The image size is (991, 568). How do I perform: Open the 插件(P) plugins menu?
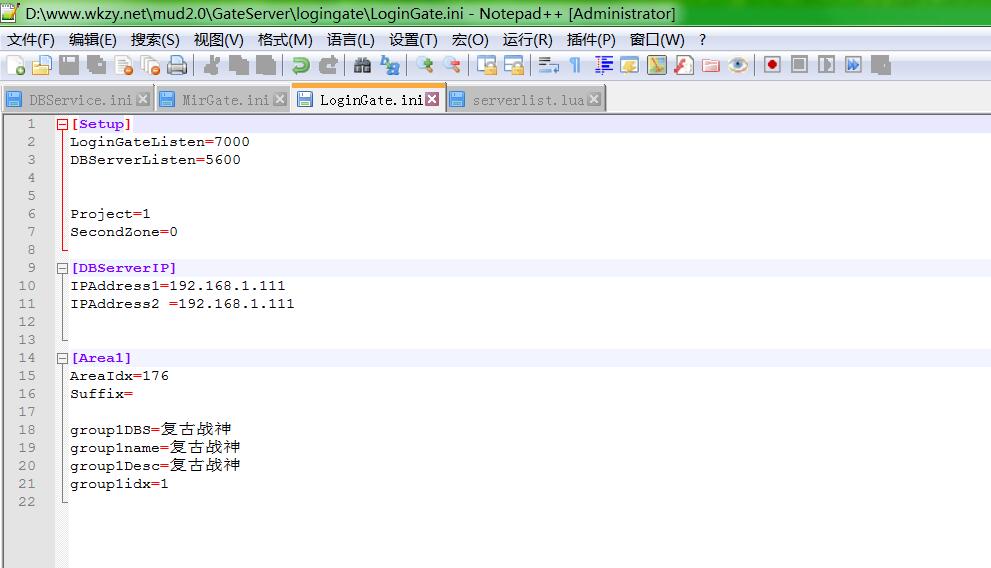pyautogui.click(x=591, y=40)
